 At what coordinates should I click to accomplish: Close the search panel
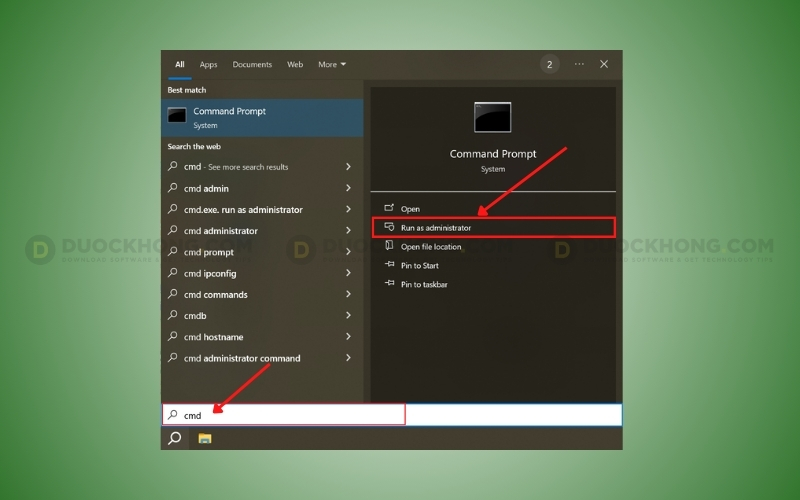(604, 64)
